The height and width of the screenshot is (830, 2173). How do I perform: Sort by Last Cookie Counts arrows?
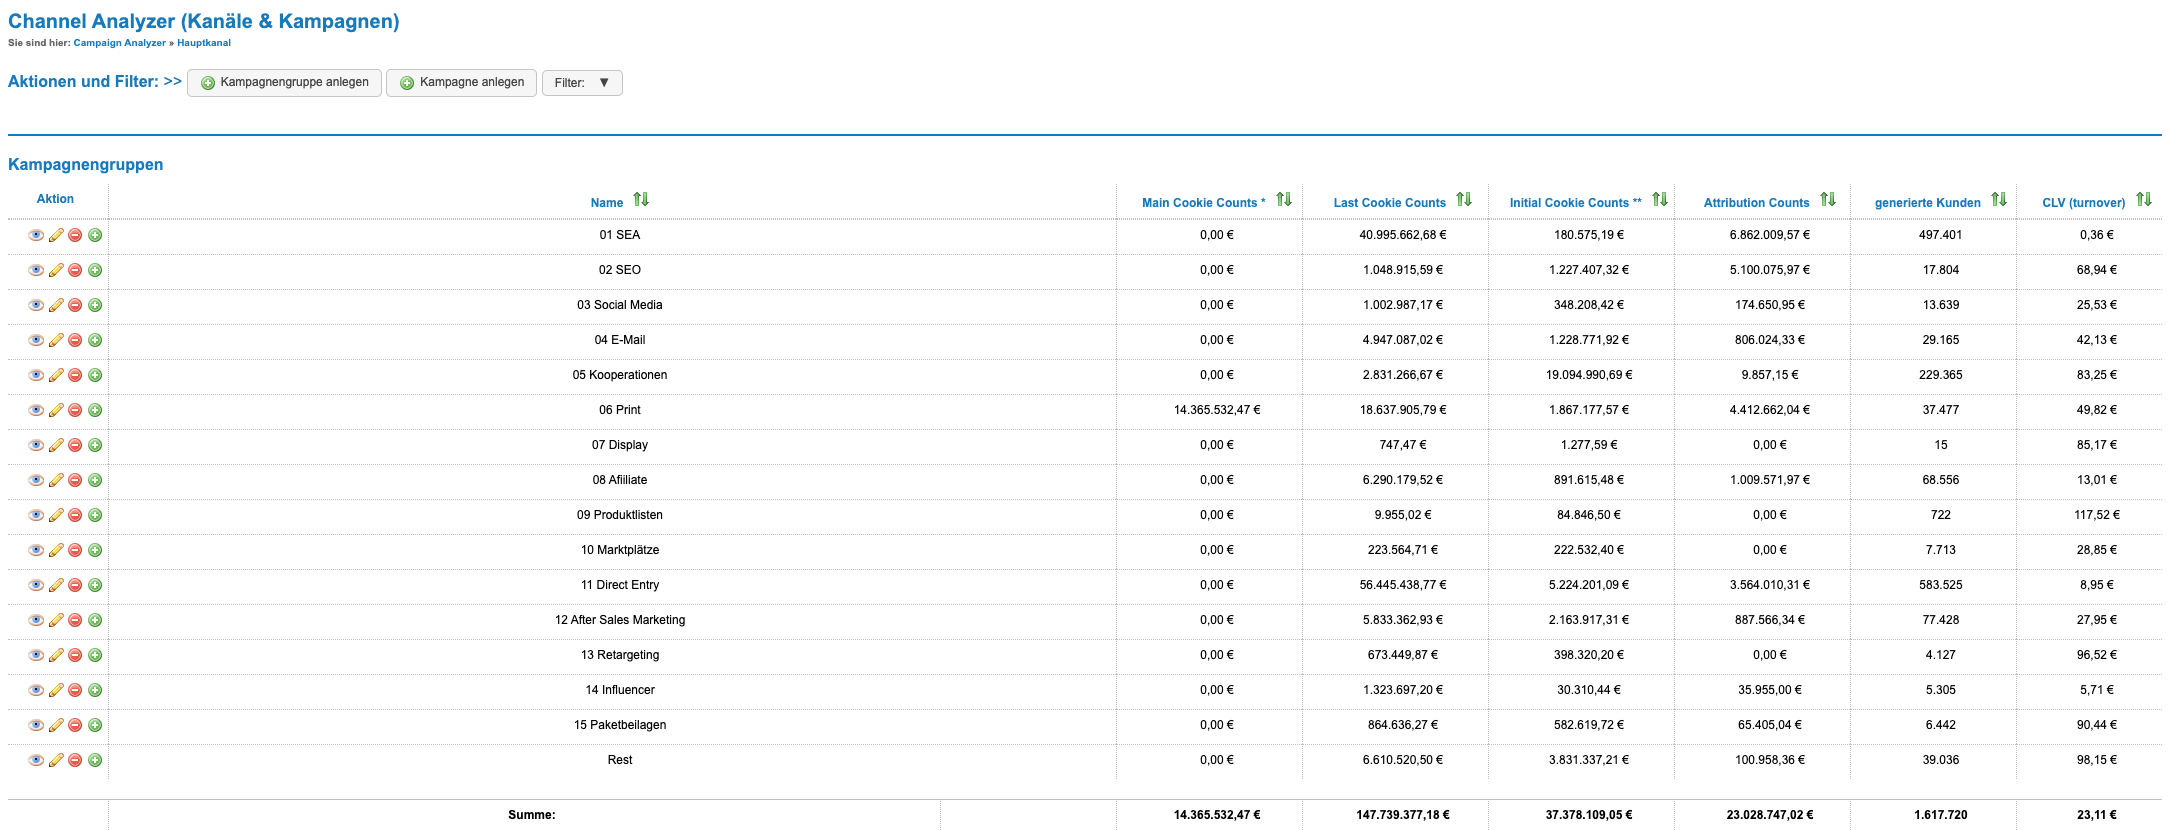1464,200
